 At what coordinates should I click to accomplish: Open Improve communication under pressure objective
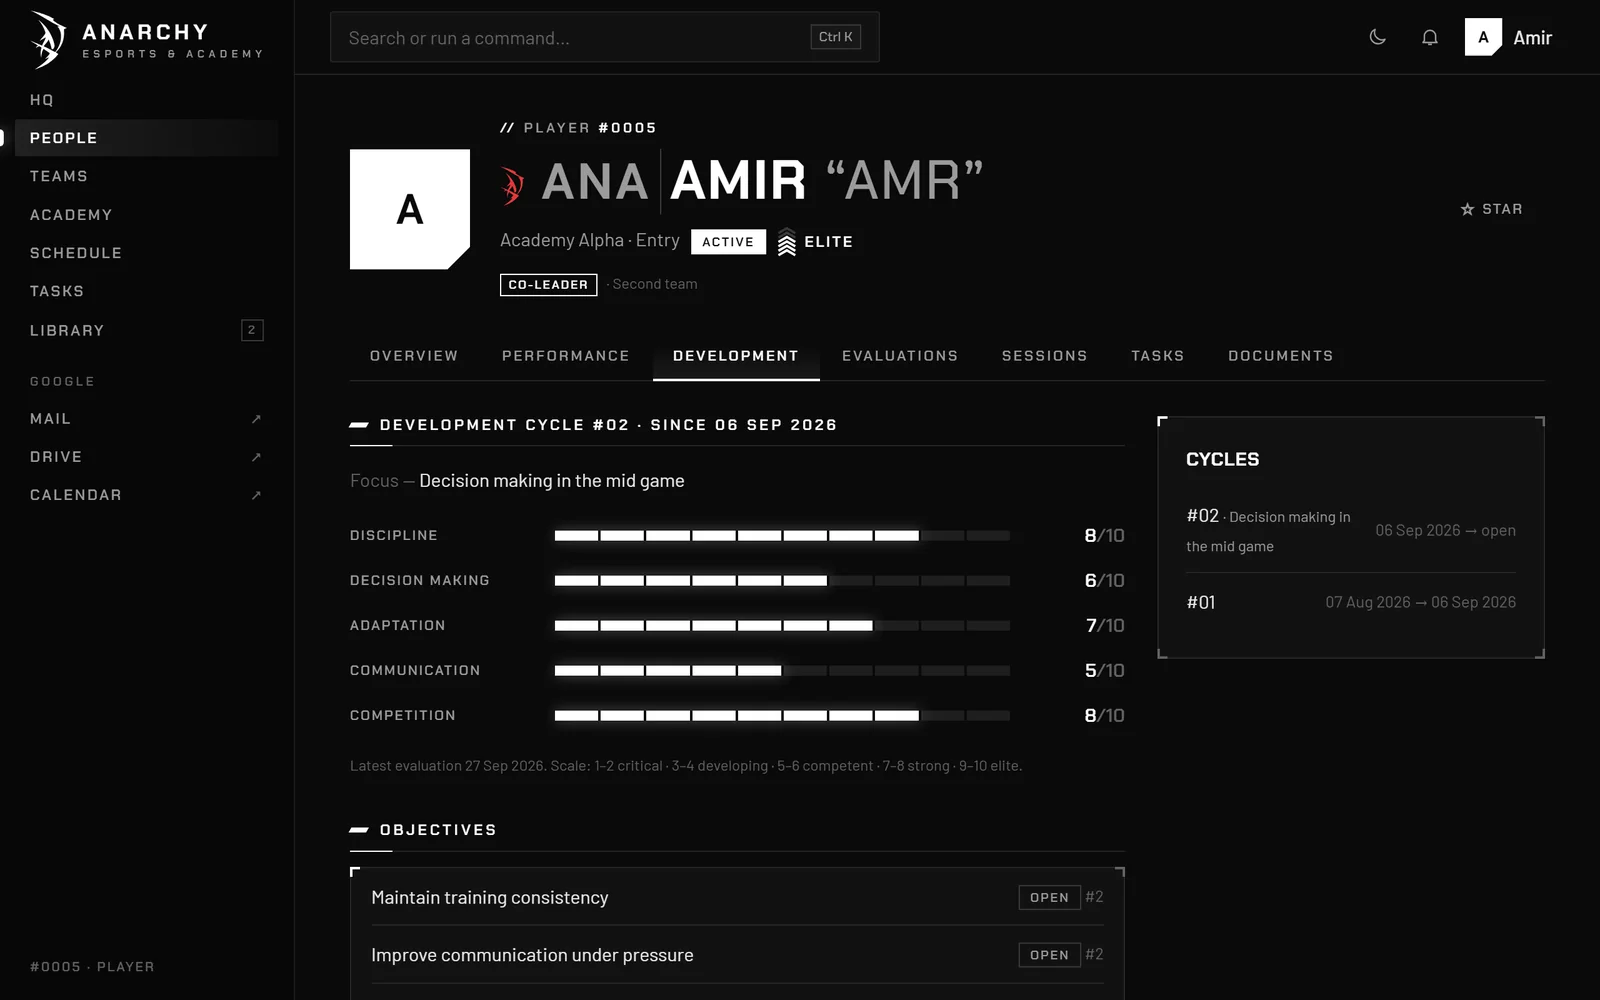737,955
